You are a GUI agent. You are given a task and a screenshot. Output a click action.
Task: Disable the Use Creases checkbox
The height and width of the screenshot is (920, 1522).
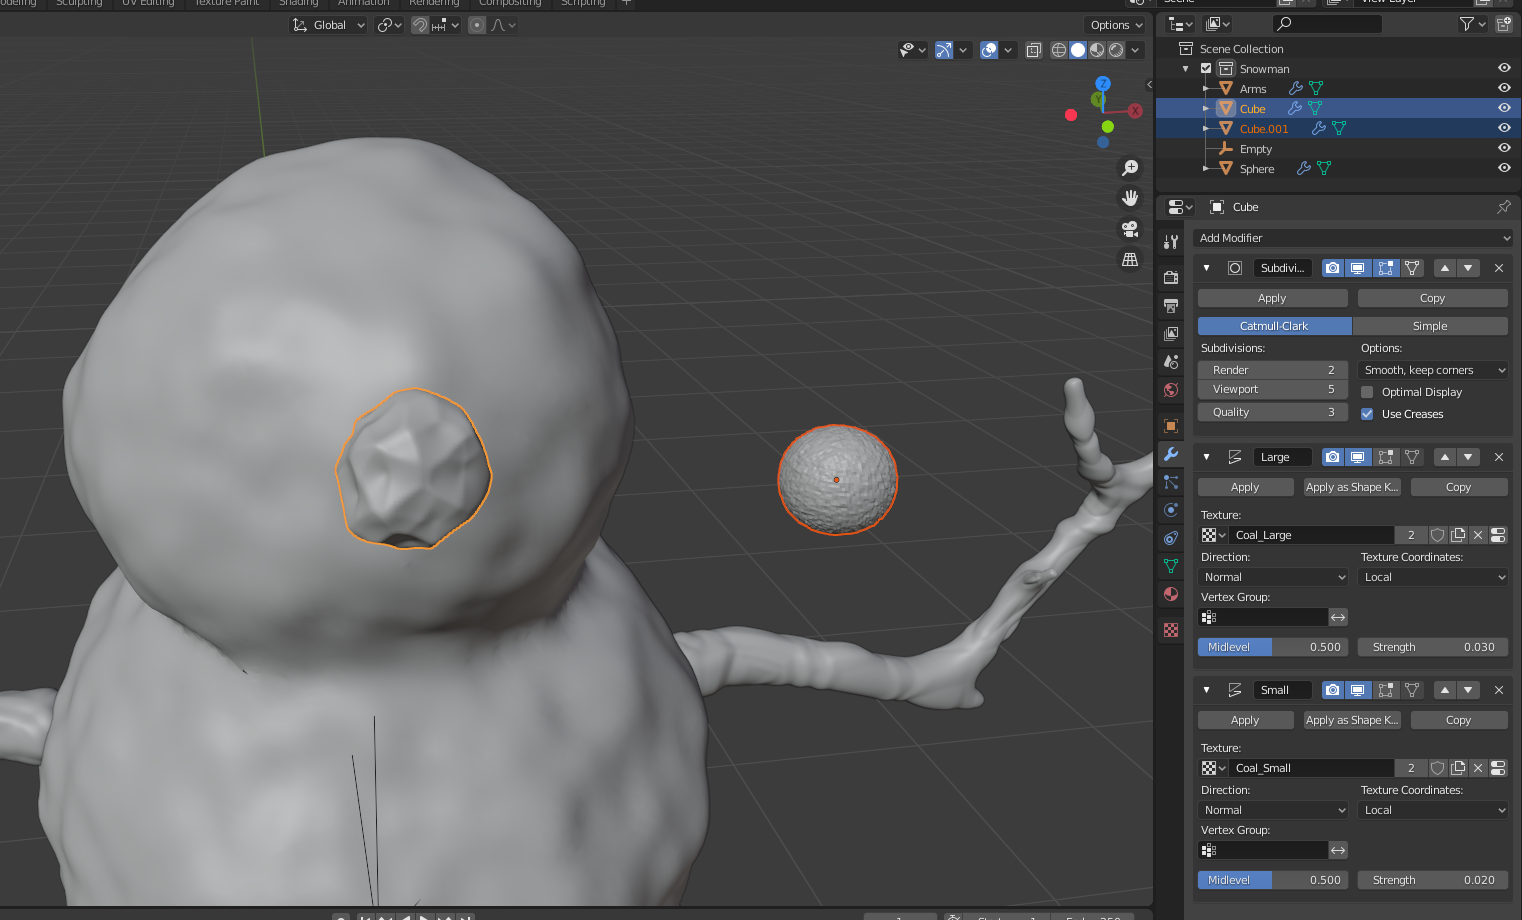pos(1367,414)
